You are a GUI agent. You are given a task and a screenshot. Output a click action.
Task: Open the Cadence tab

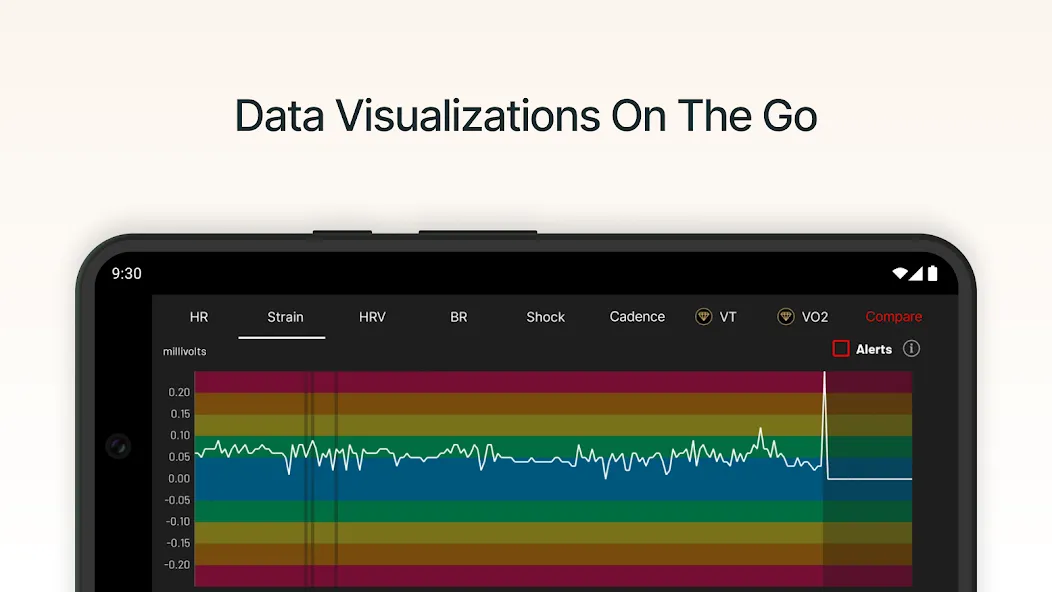tap(637, 317)
